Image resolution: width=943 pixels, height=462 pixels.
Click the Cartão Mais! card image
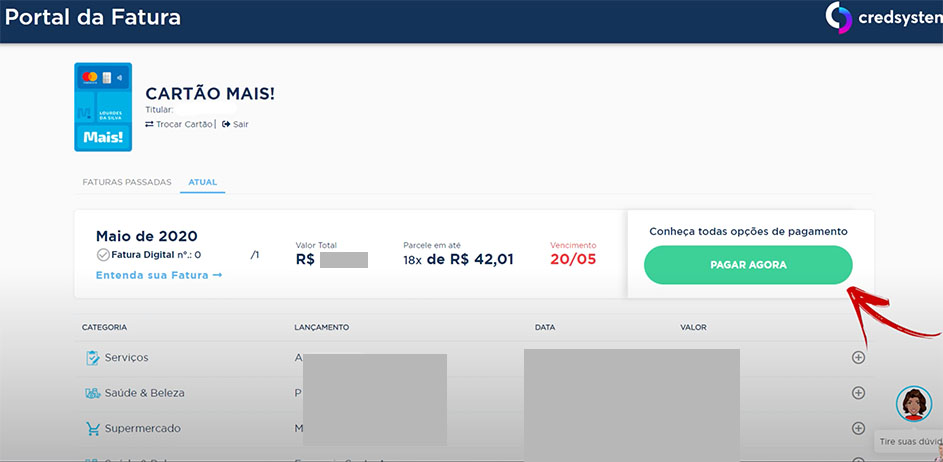(x=103, y=106)
